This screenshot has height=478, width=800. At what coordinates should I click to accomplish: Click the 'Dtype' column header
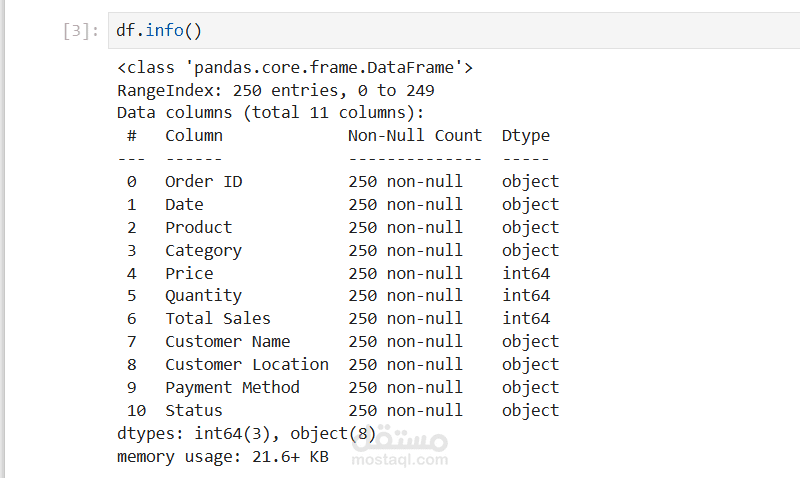coord(526,135)
